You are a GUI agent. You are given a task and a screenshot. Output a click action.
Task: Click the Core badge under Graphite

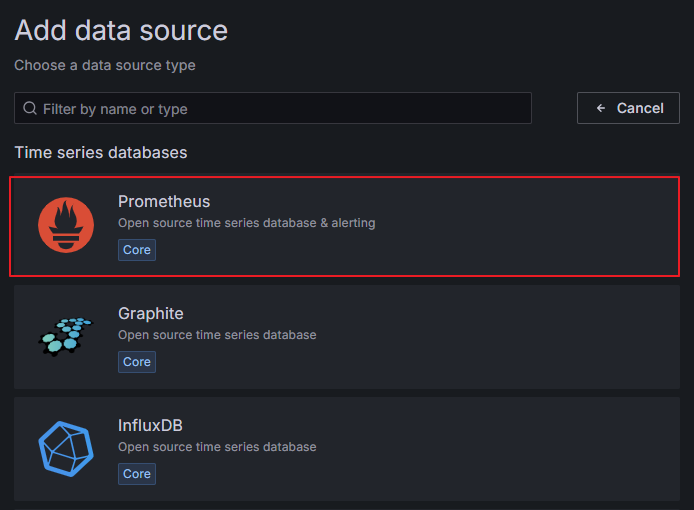click(x=137, y=362)
